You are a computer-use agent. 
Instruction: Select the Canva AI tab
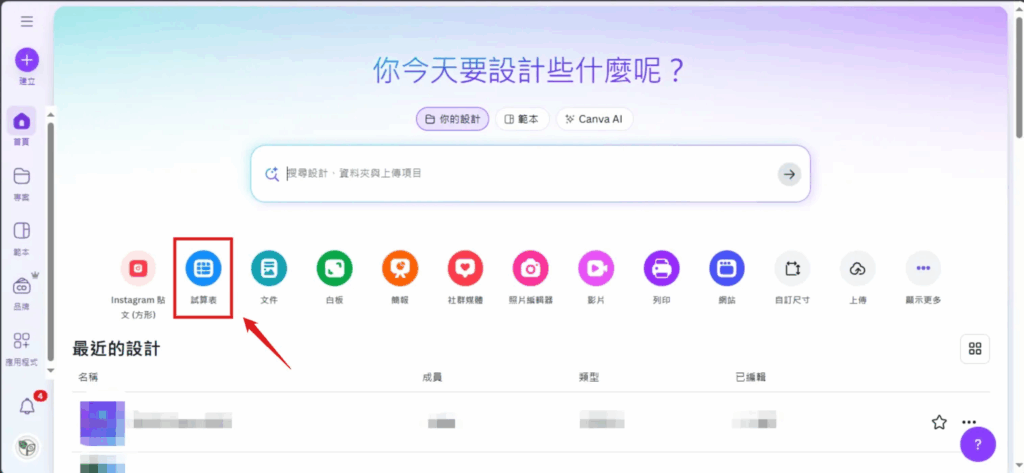[594, 120]
